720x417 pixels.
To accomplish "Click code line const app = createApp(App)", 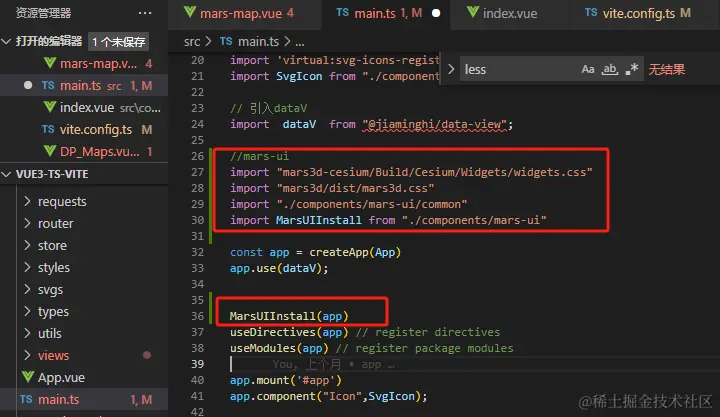I will coord(315,252).
